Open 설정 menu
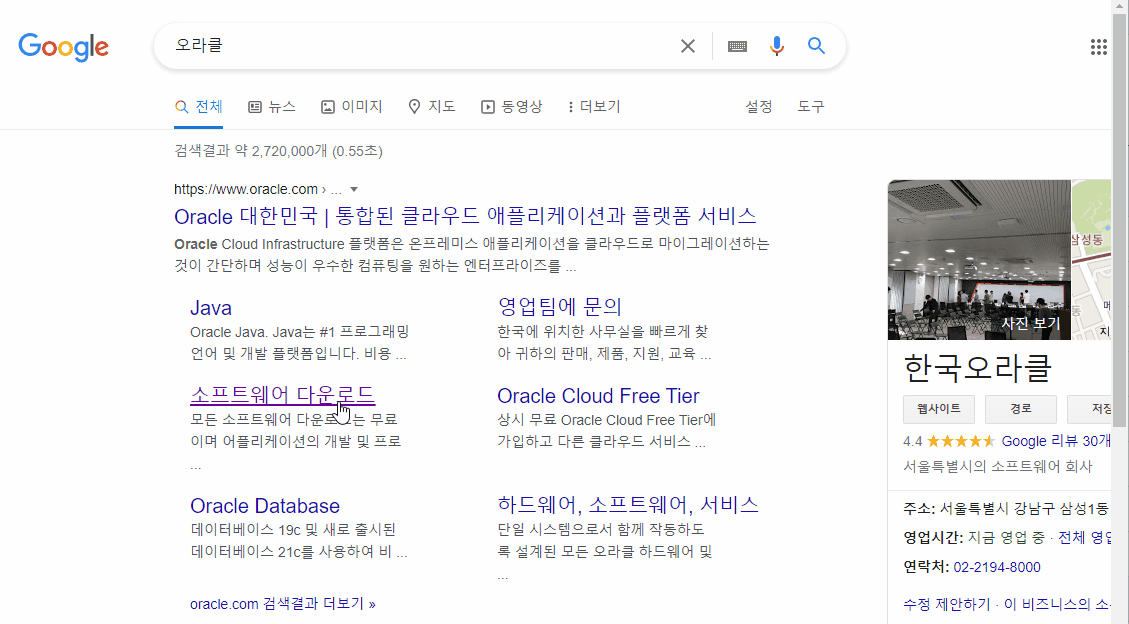 (x=758, y=107)
